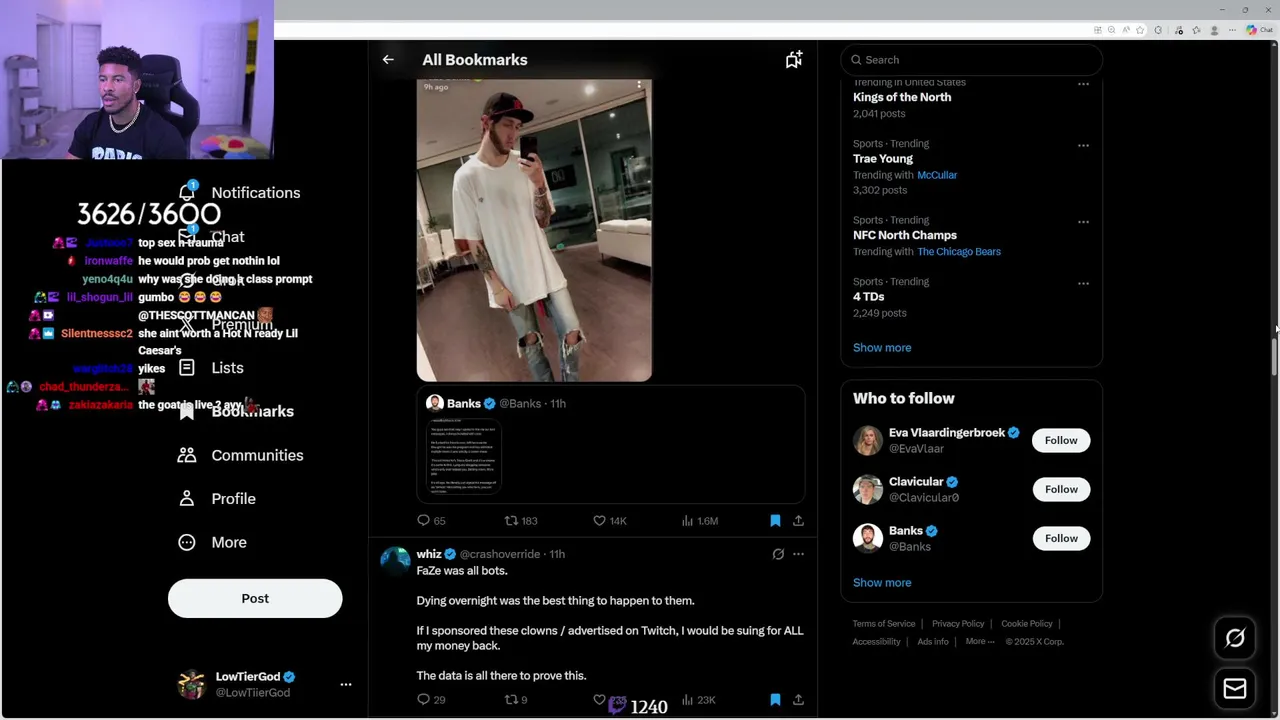Focus the Search field
This screenshot has height=720, width=1280.
pos(971,60)
